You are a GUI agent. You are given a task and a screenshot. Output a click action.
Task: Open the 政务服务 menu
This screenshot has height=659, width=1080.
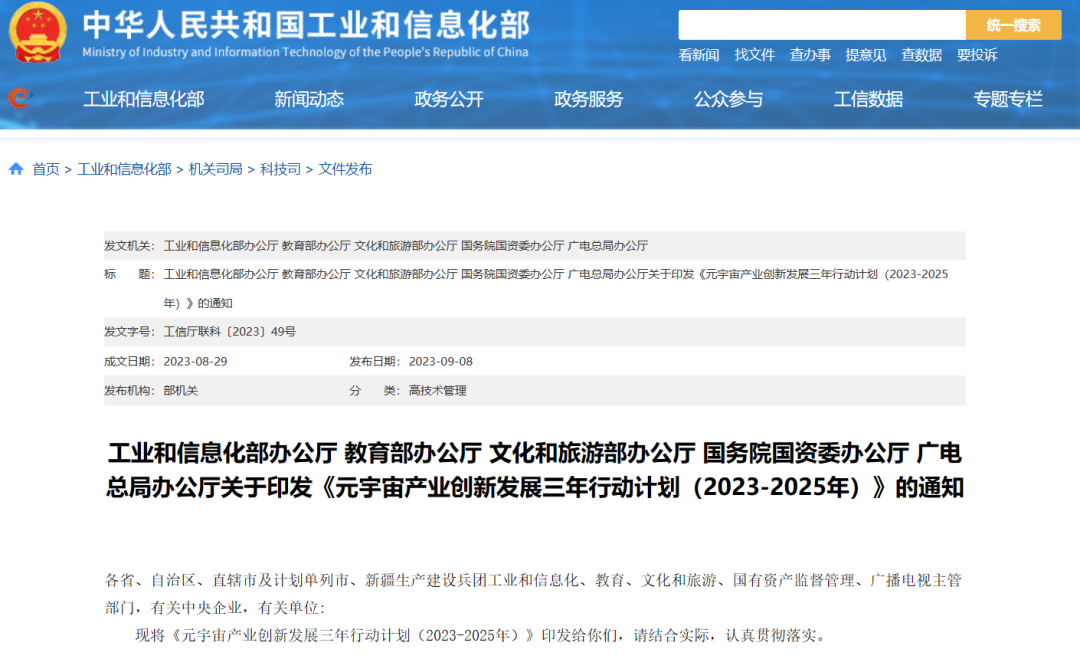[587, 99]
